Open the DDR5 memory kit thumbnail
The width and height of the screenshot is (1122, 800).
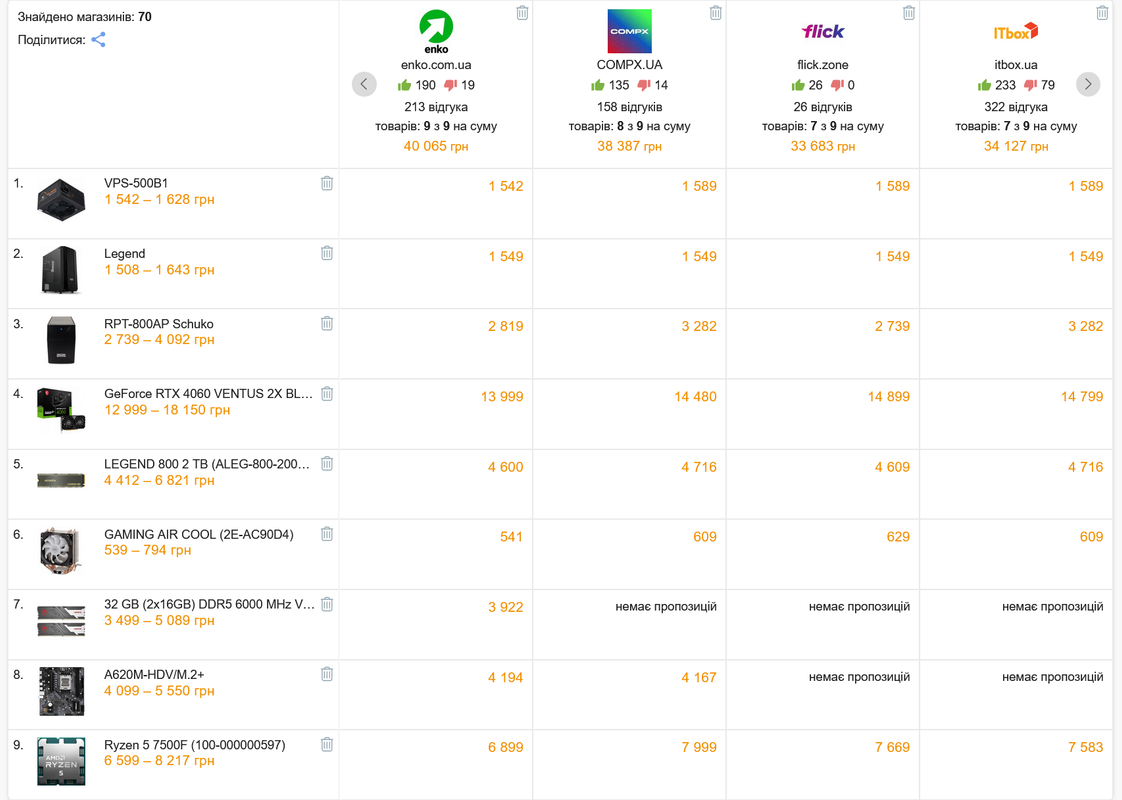pos(61,620)
